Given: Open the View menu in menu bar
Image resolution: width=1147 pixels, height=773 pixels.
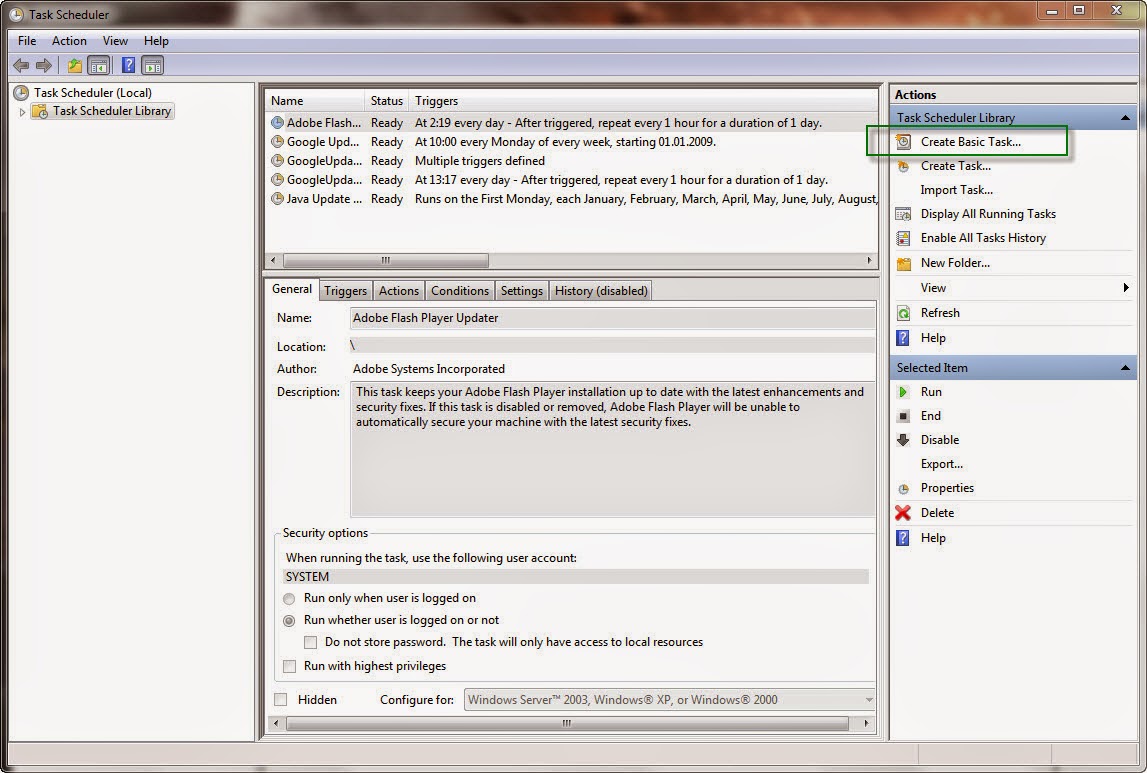Looking at the screenshot, I should pos(116,41).
